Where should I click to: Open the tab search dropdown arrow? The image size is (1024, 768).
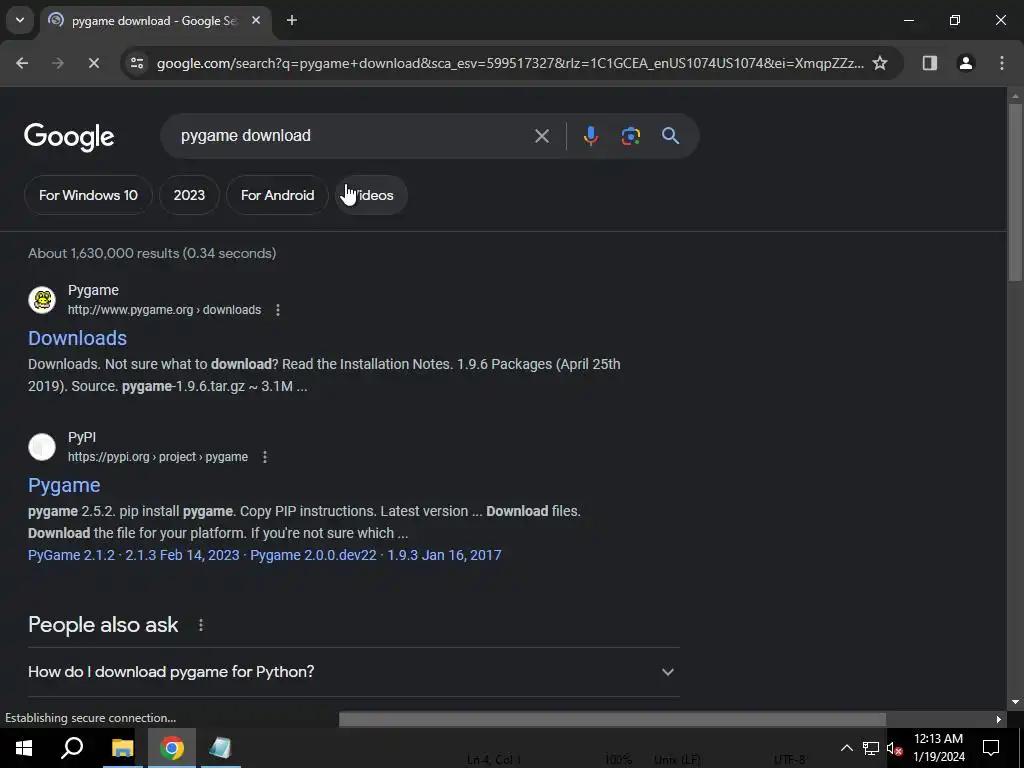20,20
